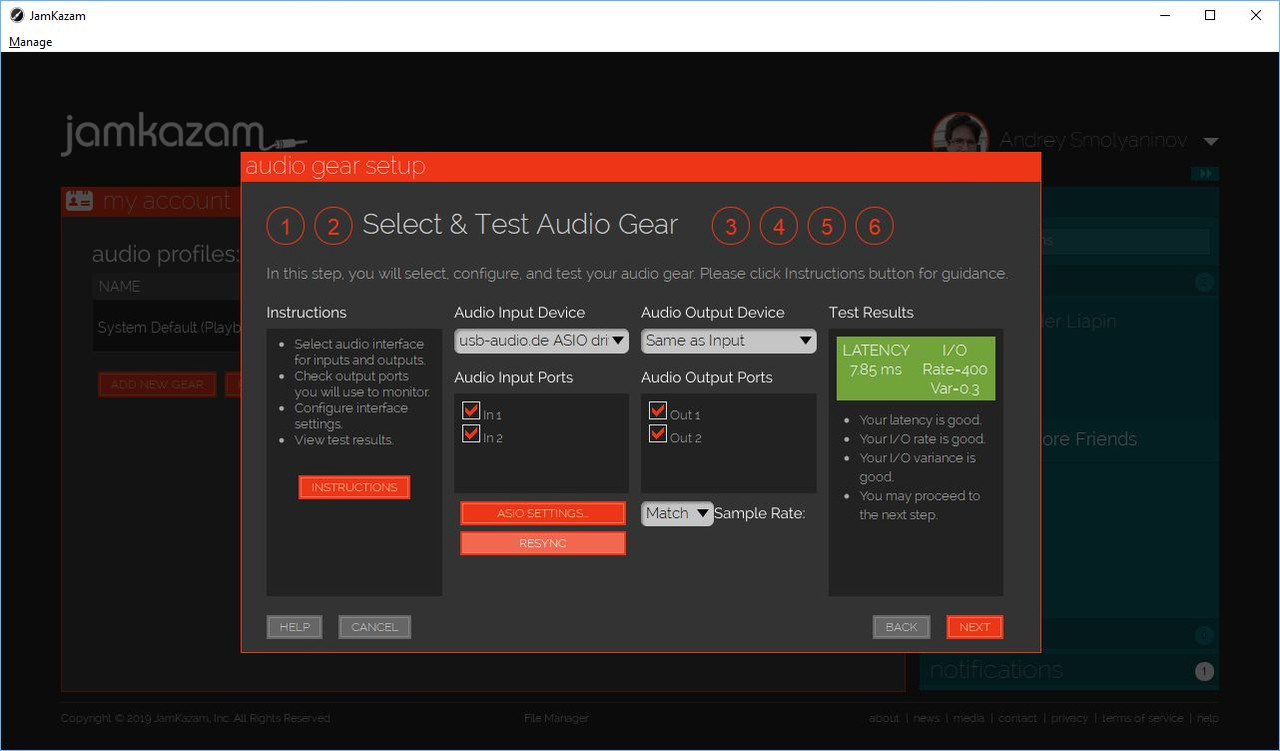Uncheck In 1 input port
The width and height of the screenshot is (1280, 751).
[471, 410]
